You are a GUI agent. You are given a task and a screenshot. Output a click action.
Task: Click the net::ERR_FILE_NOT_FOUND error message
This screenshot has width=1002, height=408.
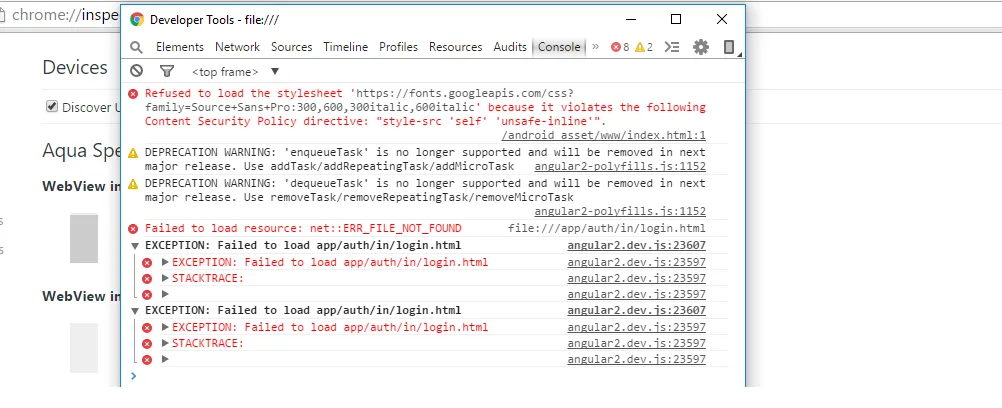pos(303,228)
